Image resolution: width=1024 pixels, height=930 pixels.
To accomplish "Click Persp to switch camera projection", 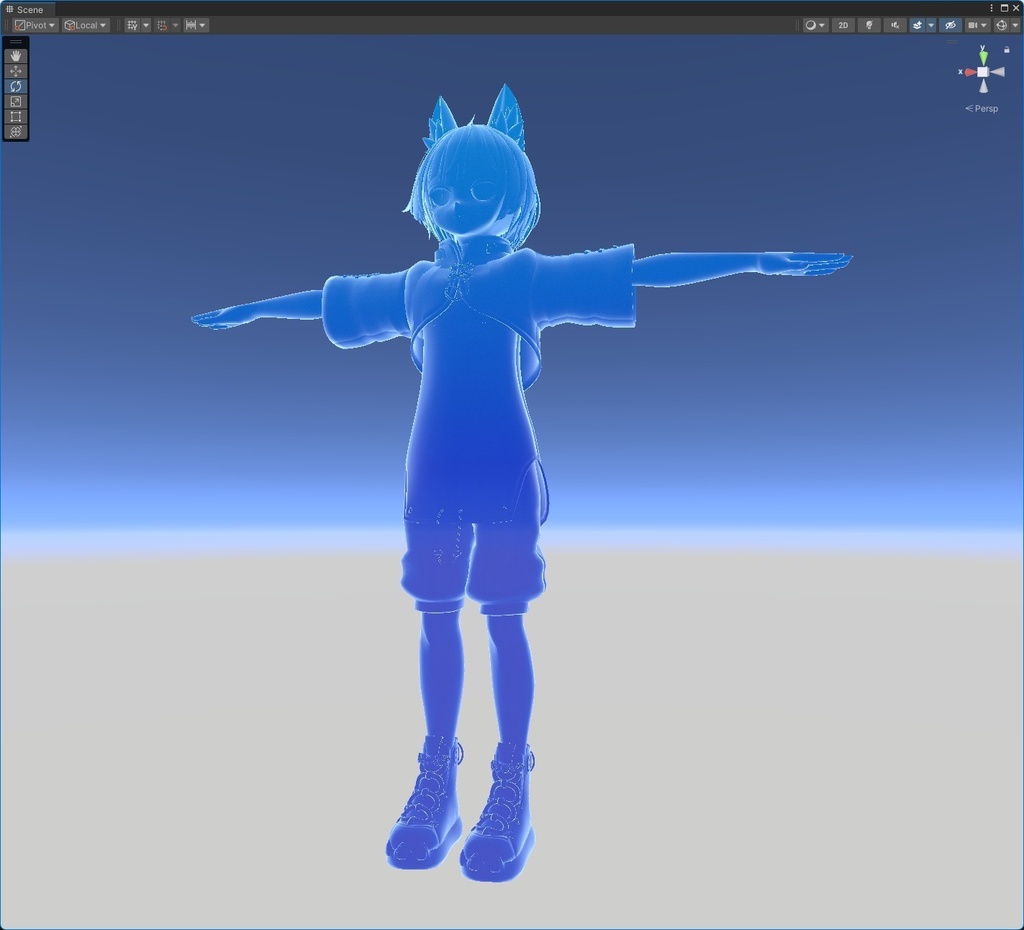I will 983,108.
